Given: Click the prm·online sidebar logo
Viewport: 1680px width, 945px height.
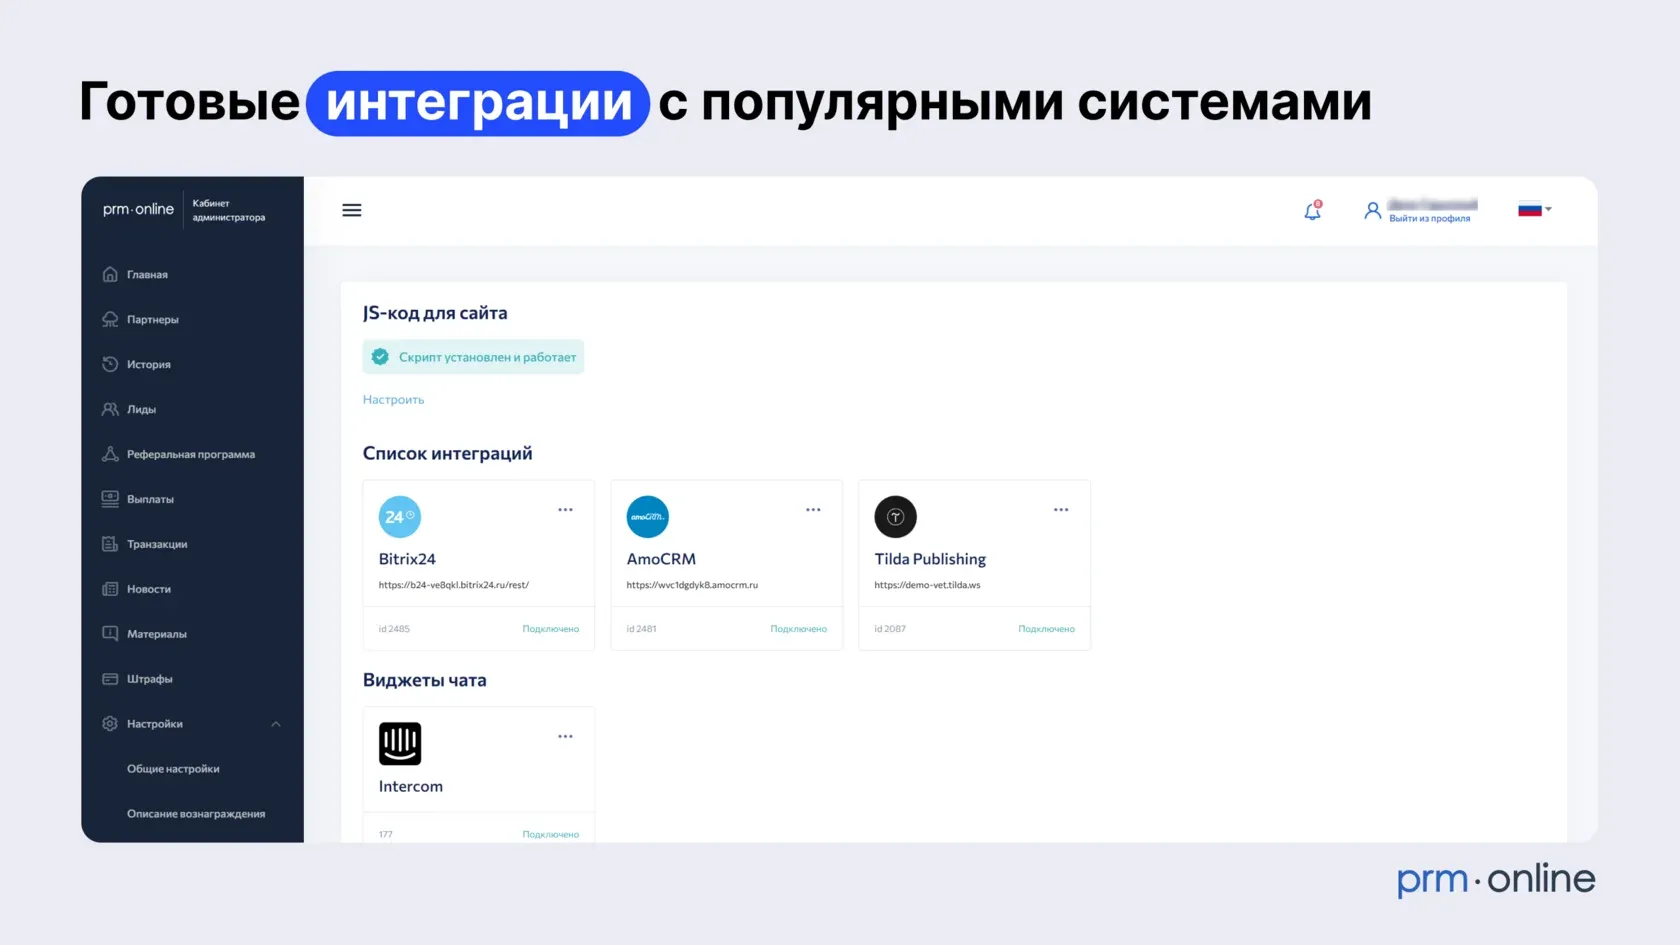Looking at the screenshot, I should [138, 209].
